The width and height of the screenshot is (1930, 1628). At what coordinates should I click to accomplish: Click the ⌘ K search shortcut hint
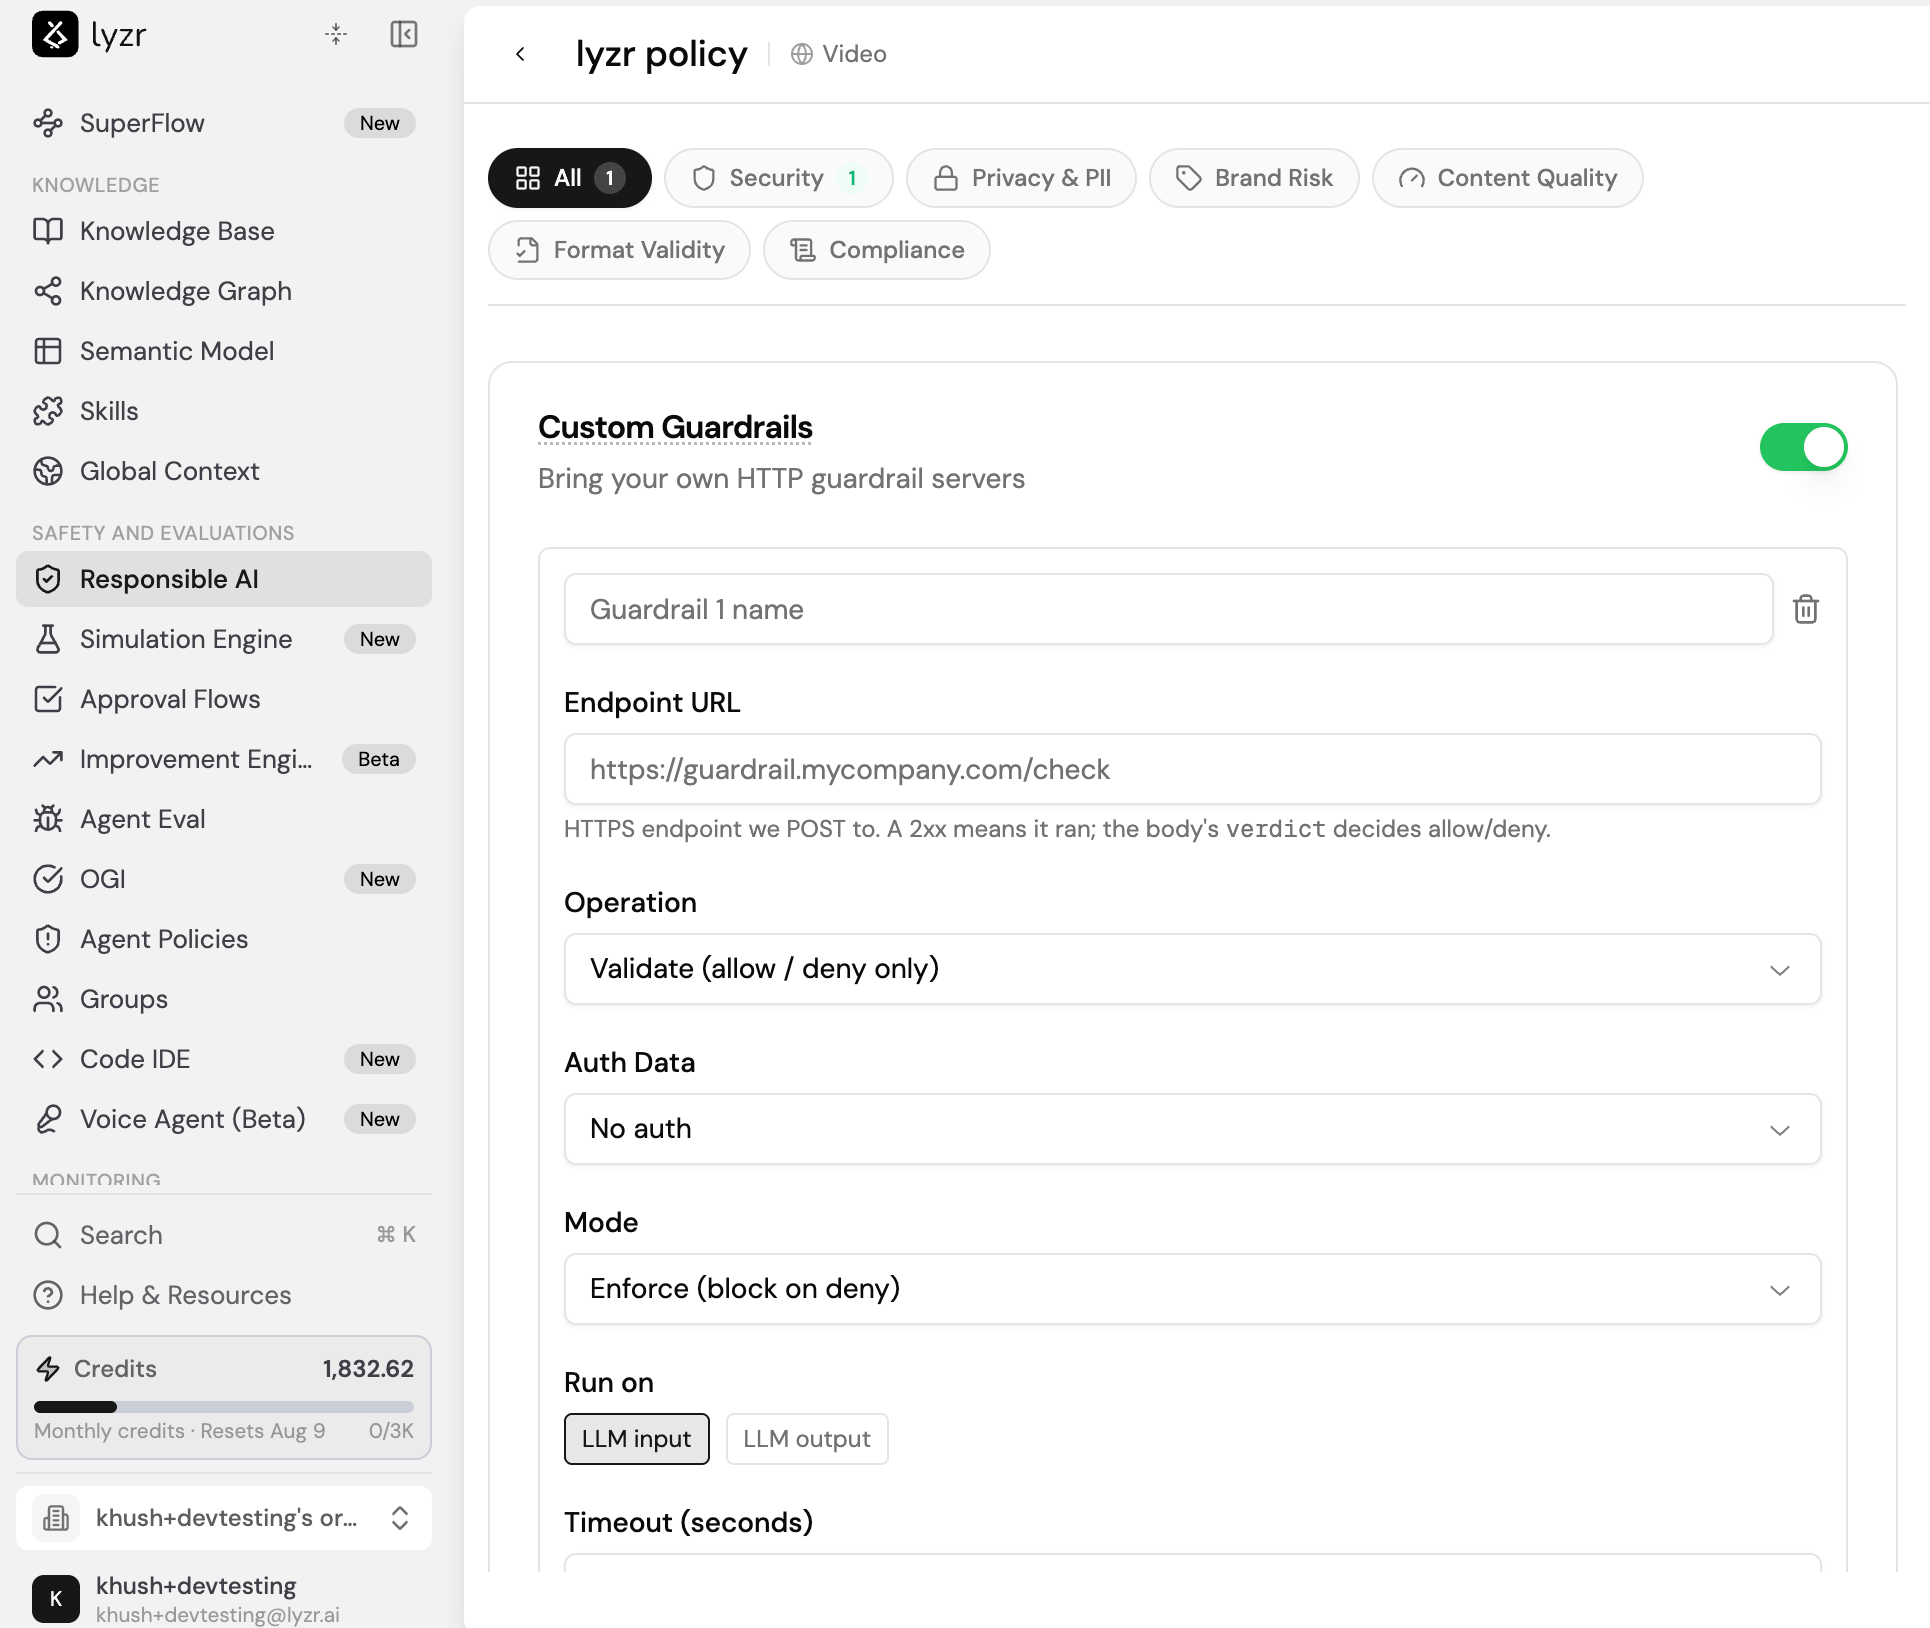coord(396,1235)
